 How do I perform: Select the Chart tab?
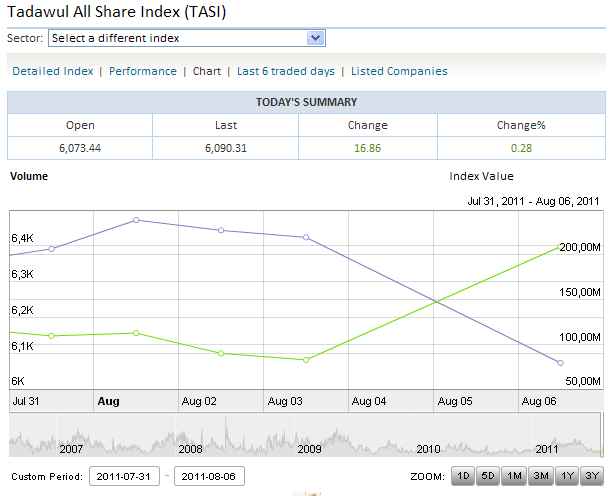coord(207,71)
